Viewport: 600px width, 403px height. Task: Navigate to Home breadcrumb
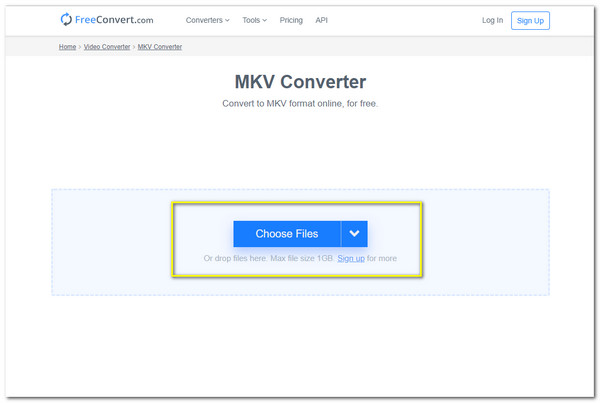tap(67, 47)
